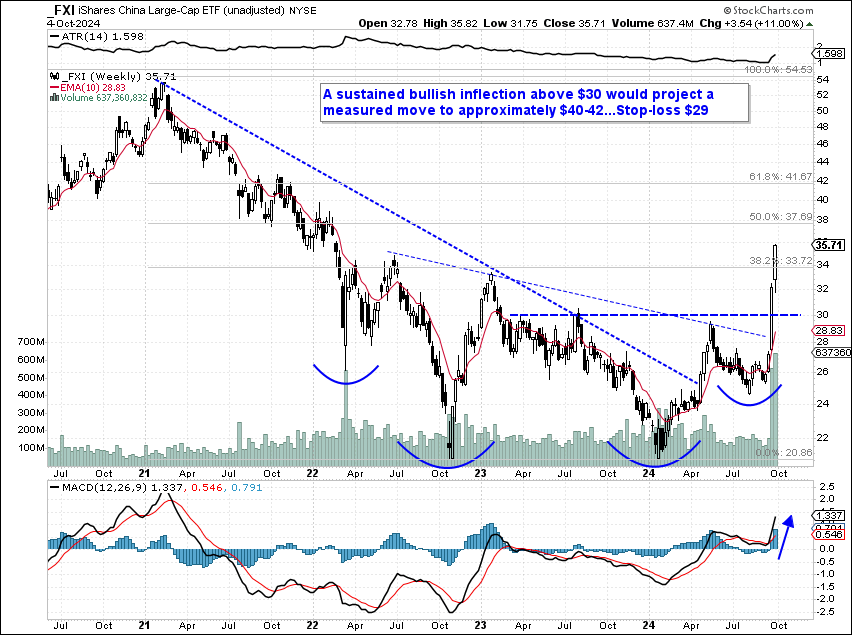Screen dimensions: 852x635
Task: Click the _FXI (Weekly) 35.71 legend
Action: coord(113,77)
